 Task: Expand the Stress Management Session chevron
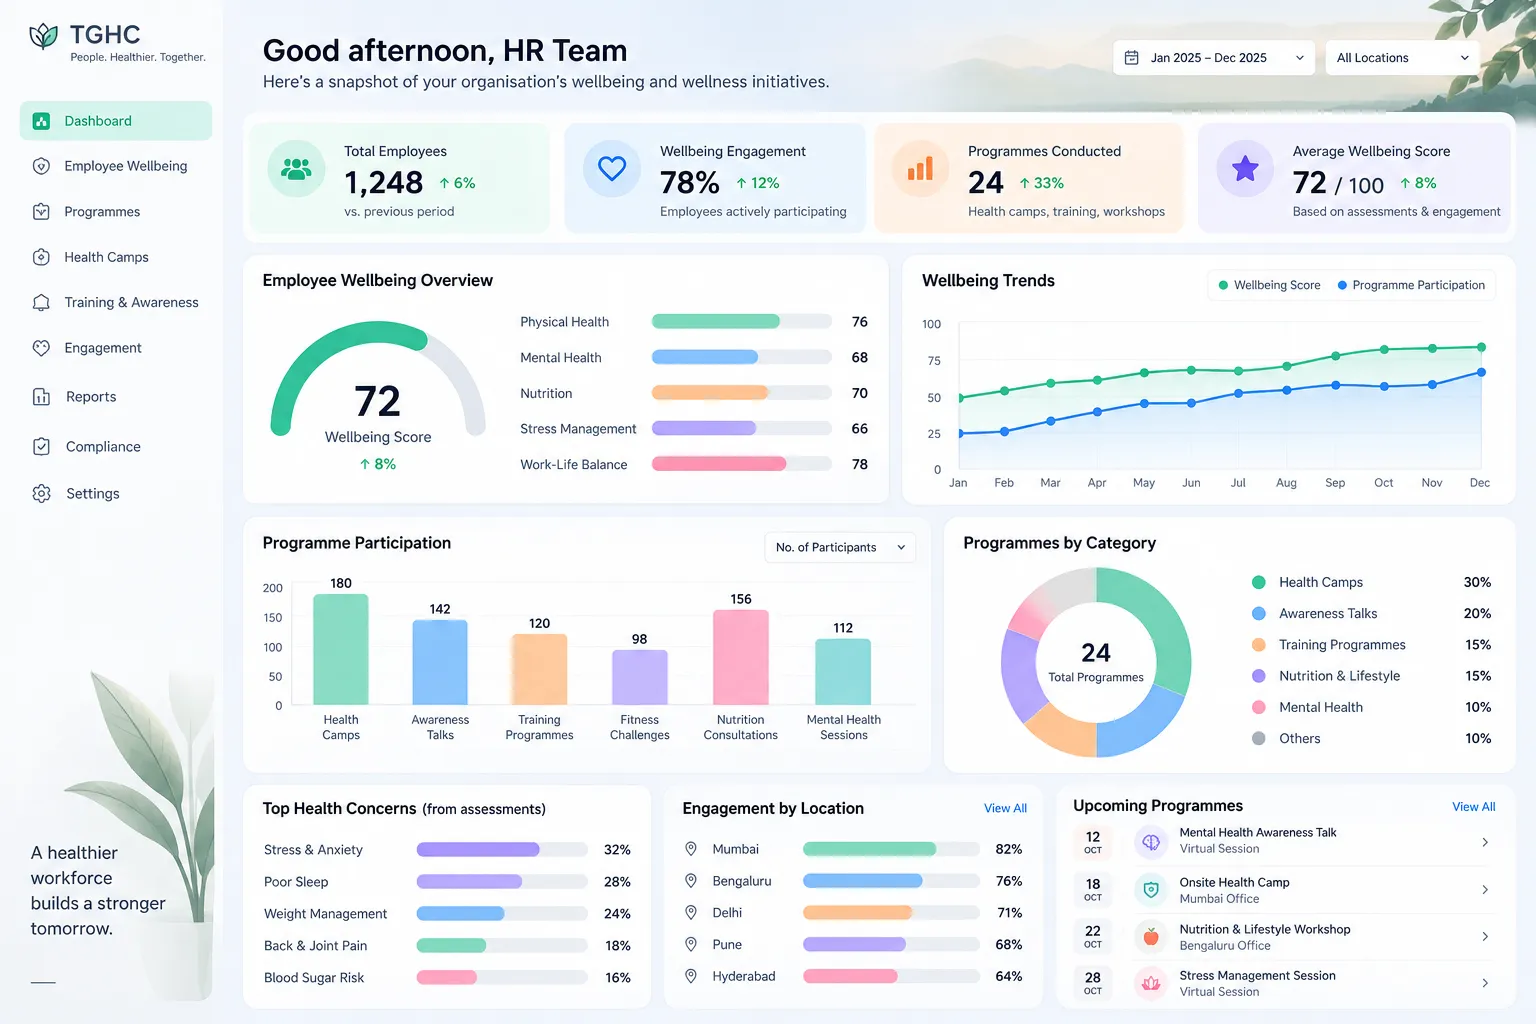click(x=1485, y=983)
